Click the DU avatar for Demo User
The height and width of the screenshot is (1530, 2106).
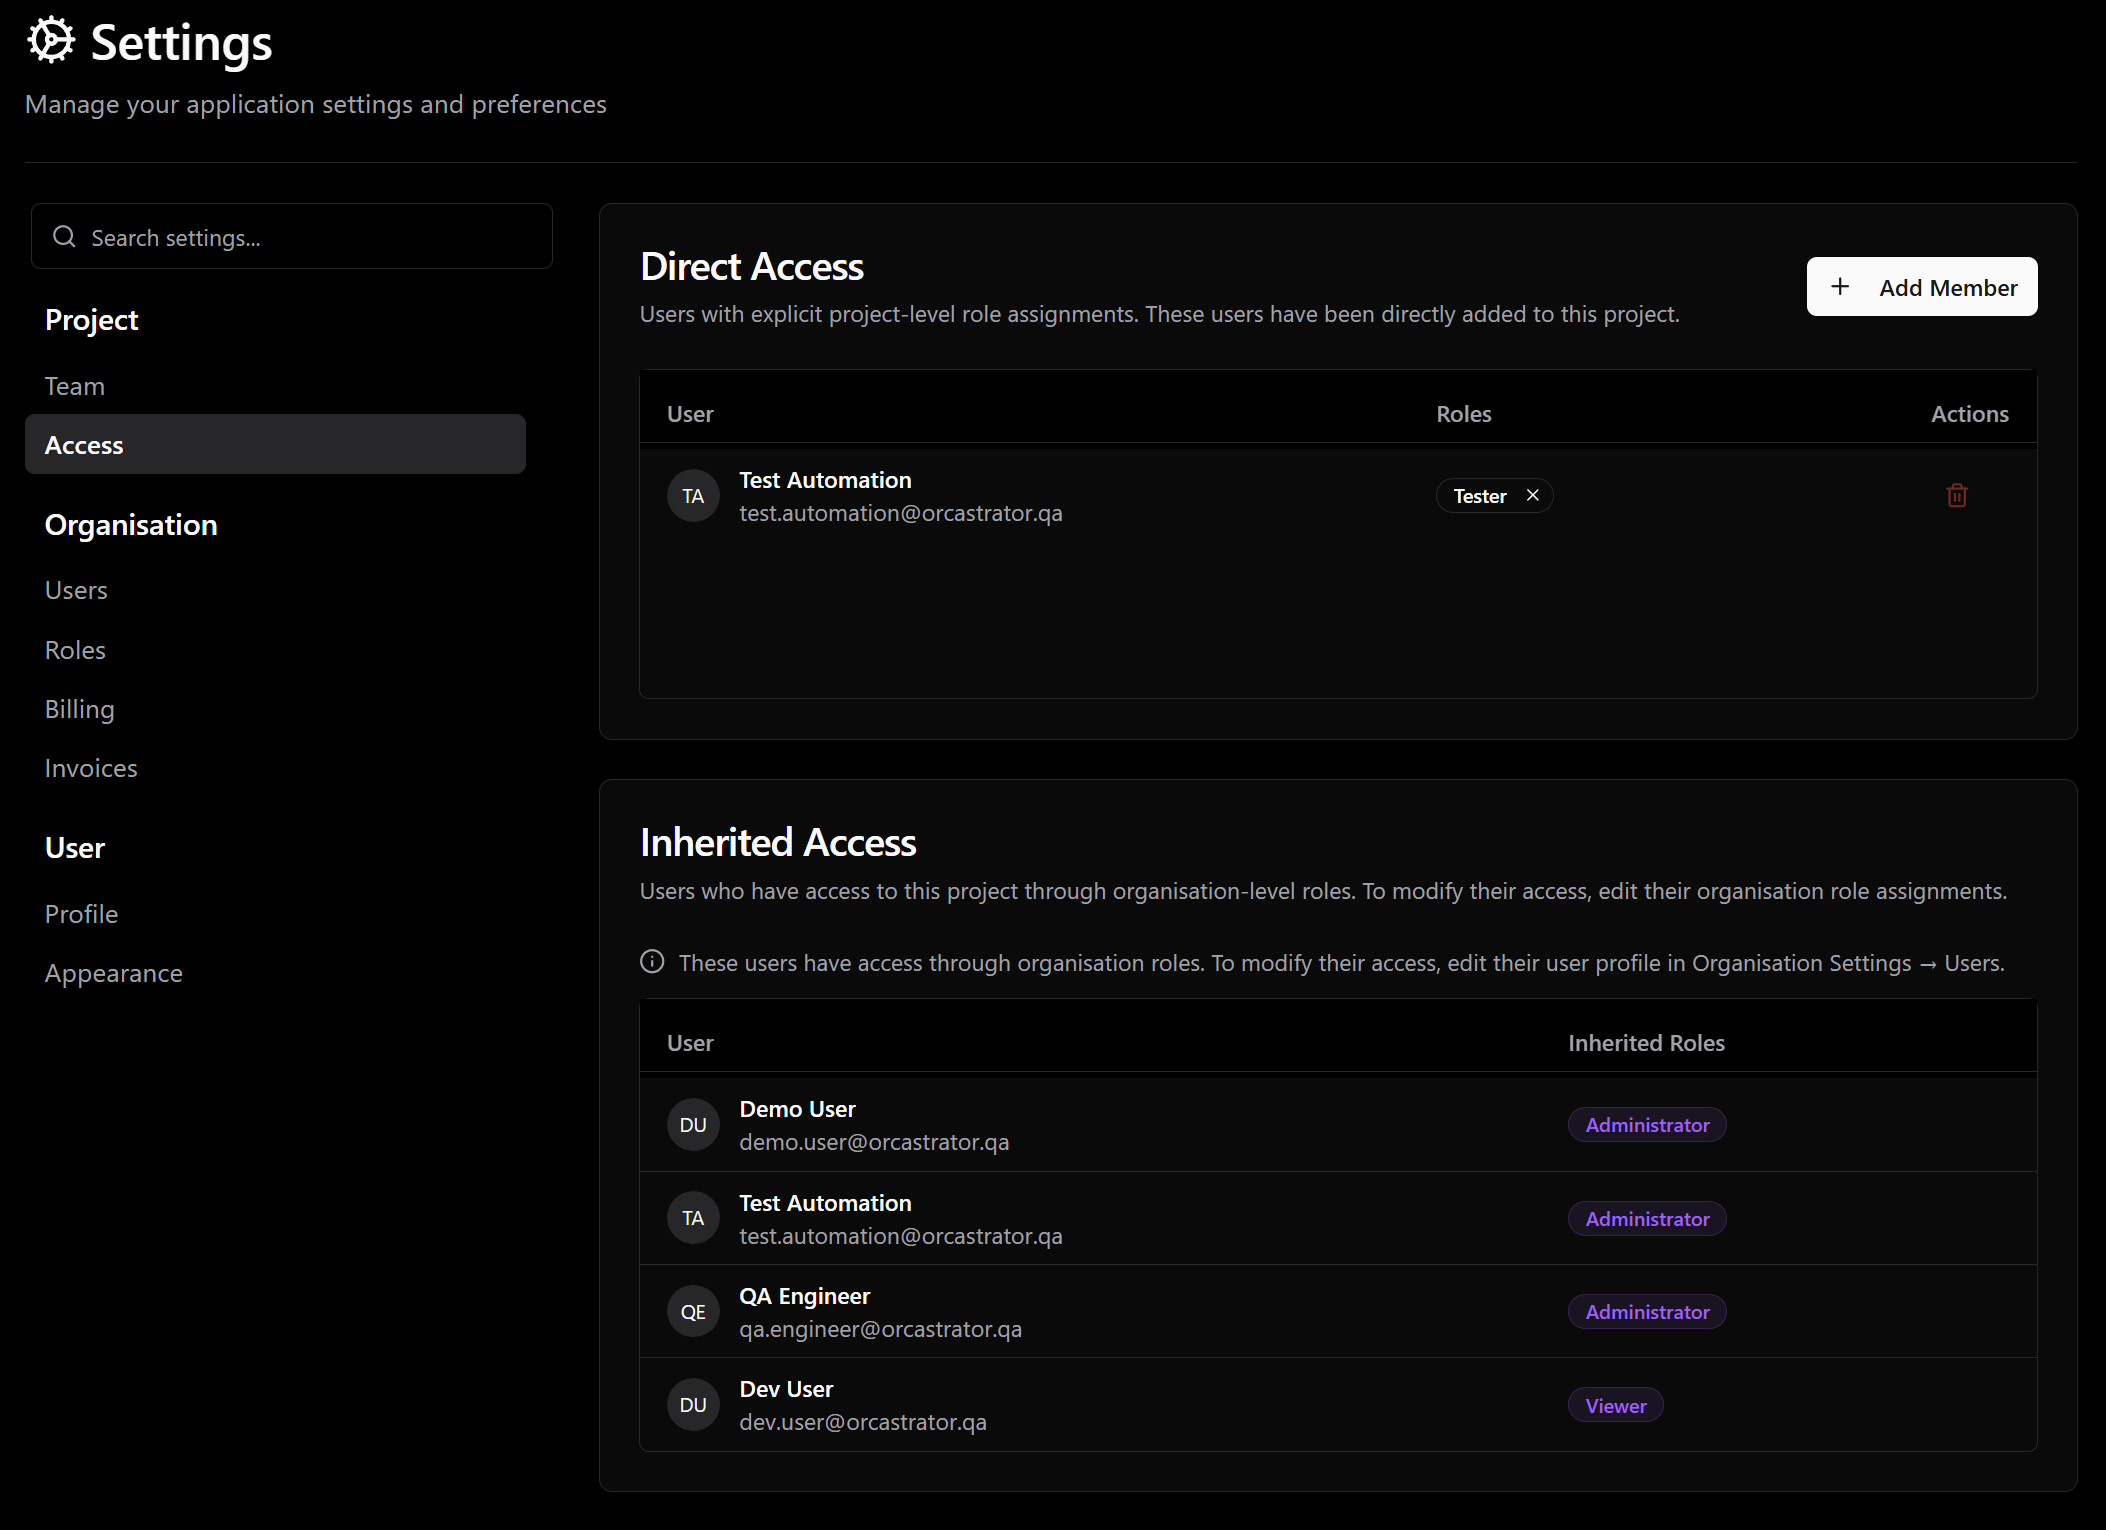(693, 1125)
